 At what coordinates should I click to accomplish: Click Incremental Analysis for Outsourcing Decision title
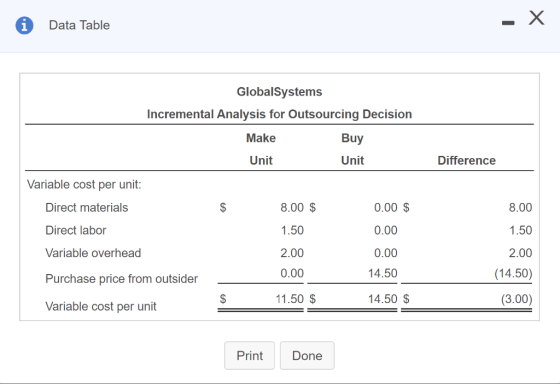pos(279,114)
